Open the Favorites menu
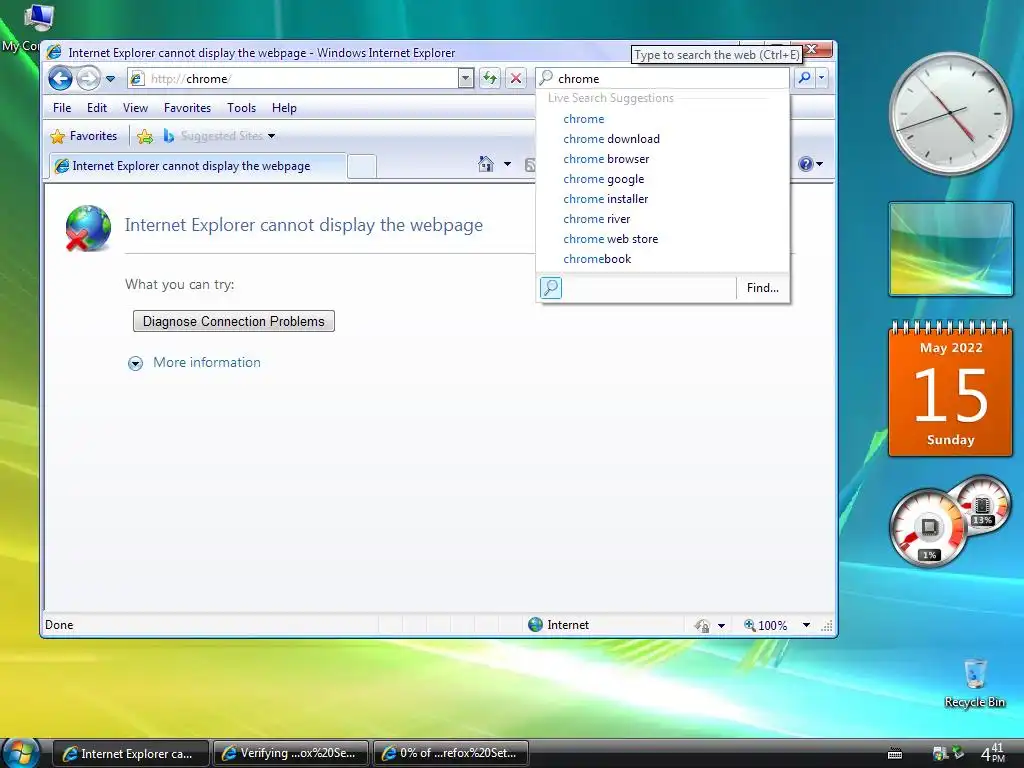This screenshot has height=768, width=1024. (x=187, y=108)
